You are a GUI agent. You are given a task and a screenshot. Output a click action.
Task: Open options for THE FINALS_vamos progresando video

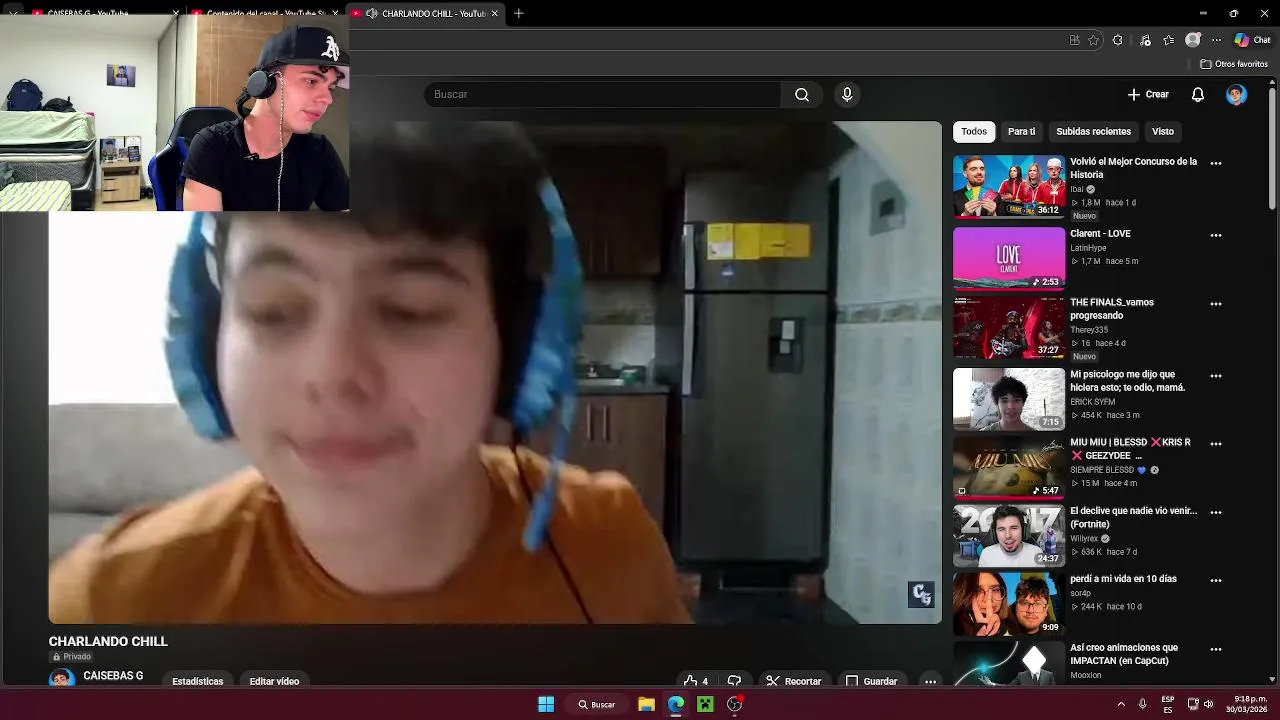click(x=1216, y=304)
